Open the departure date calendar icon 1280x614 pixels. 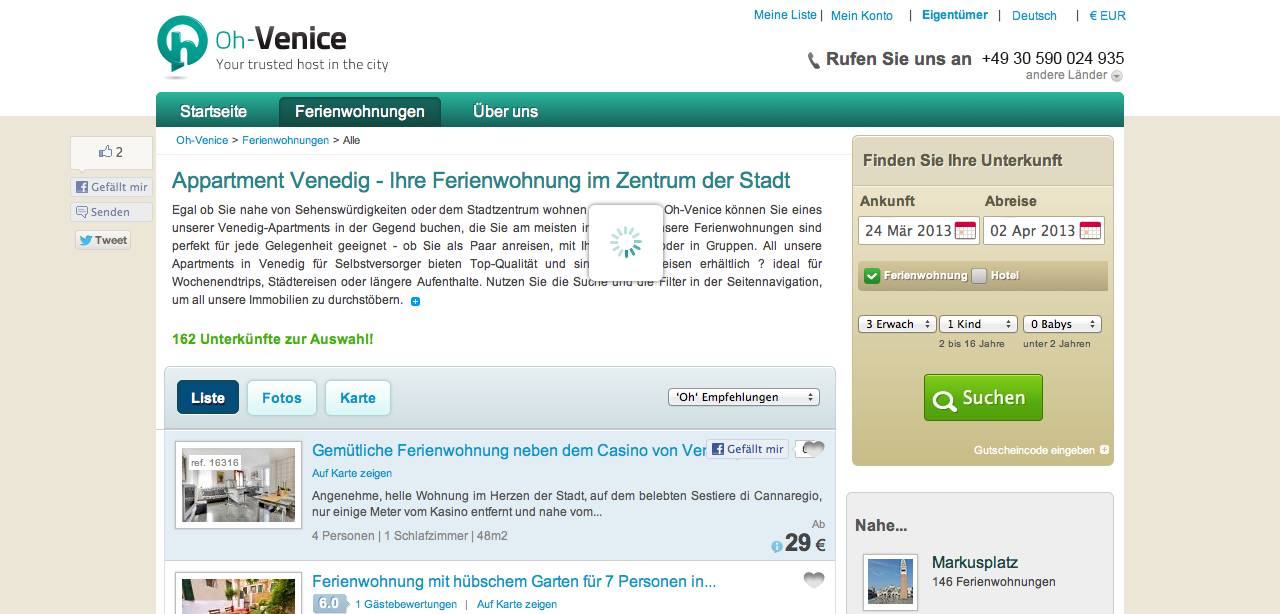pos(1090,231)
